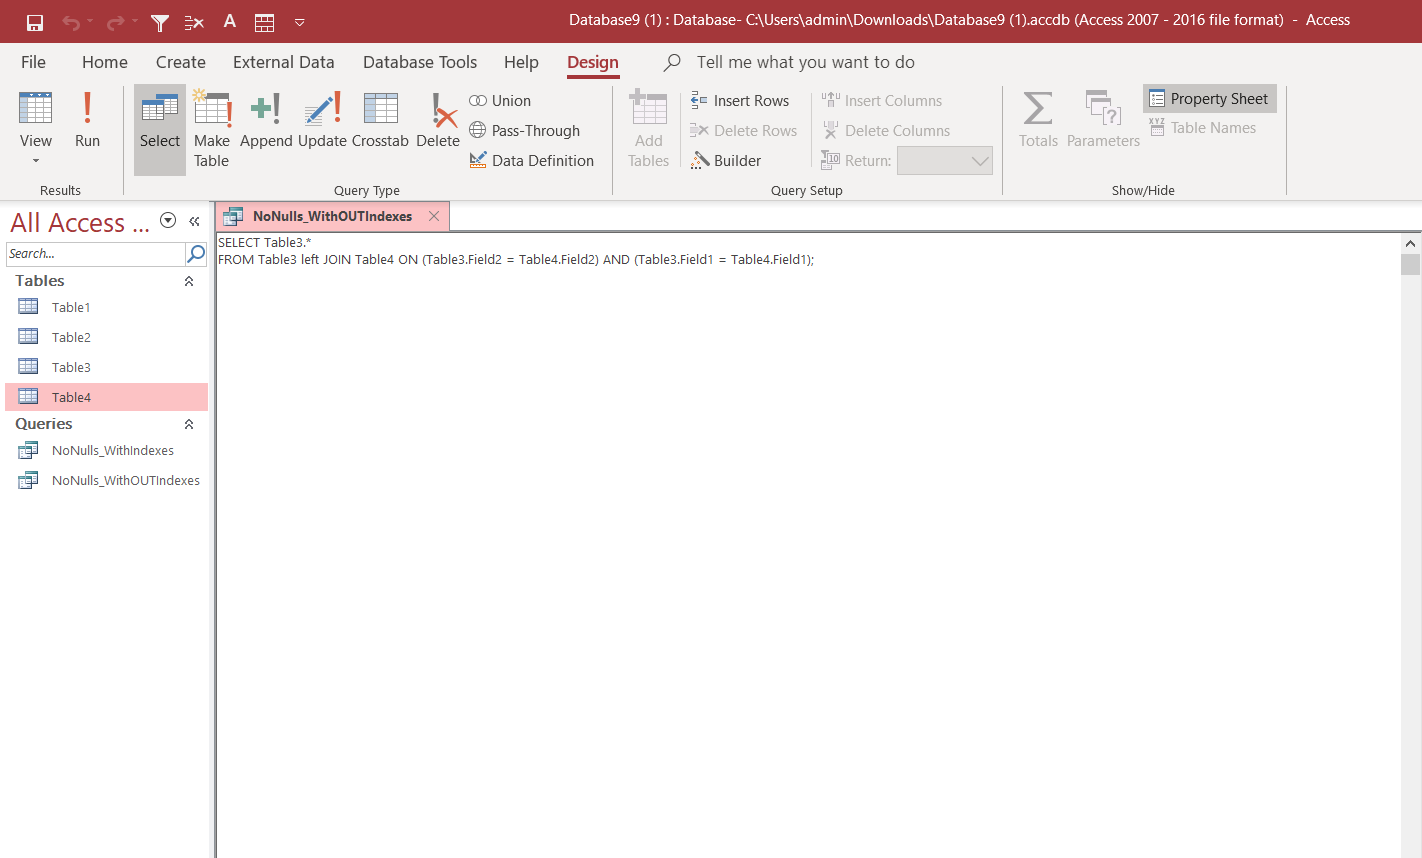Click the scroll up arrow of SQL editor

click(x=1410, y=243)
